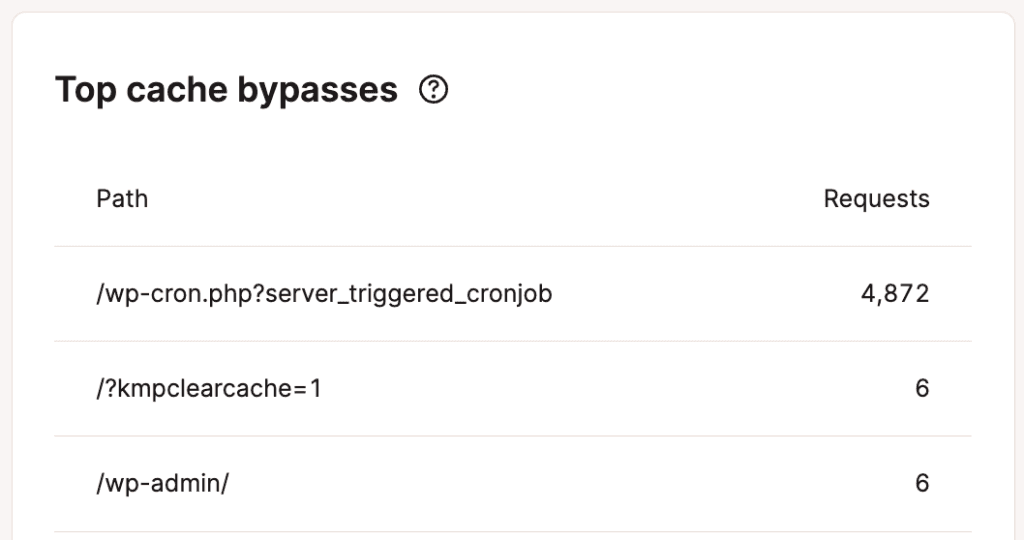Click the divider line below the wp-cron row
1024x540 pixels.
pos(513,341)
